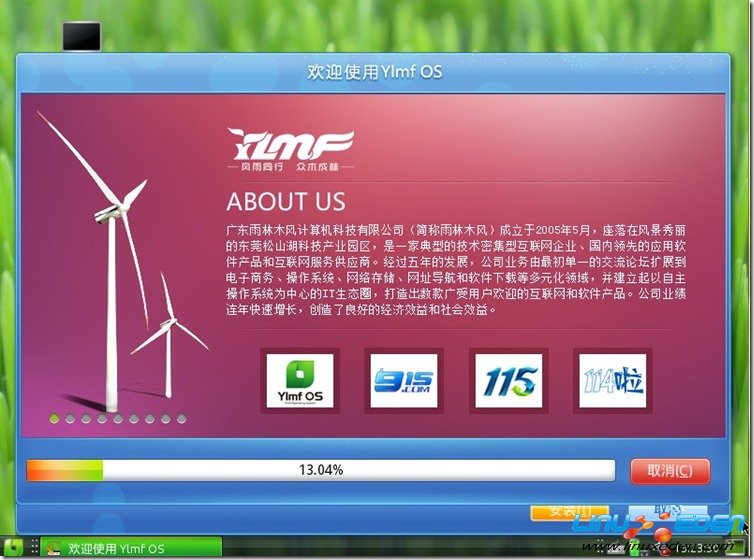
Task: Select the ninth, last slide indicator dot
Action: [181, 419]
